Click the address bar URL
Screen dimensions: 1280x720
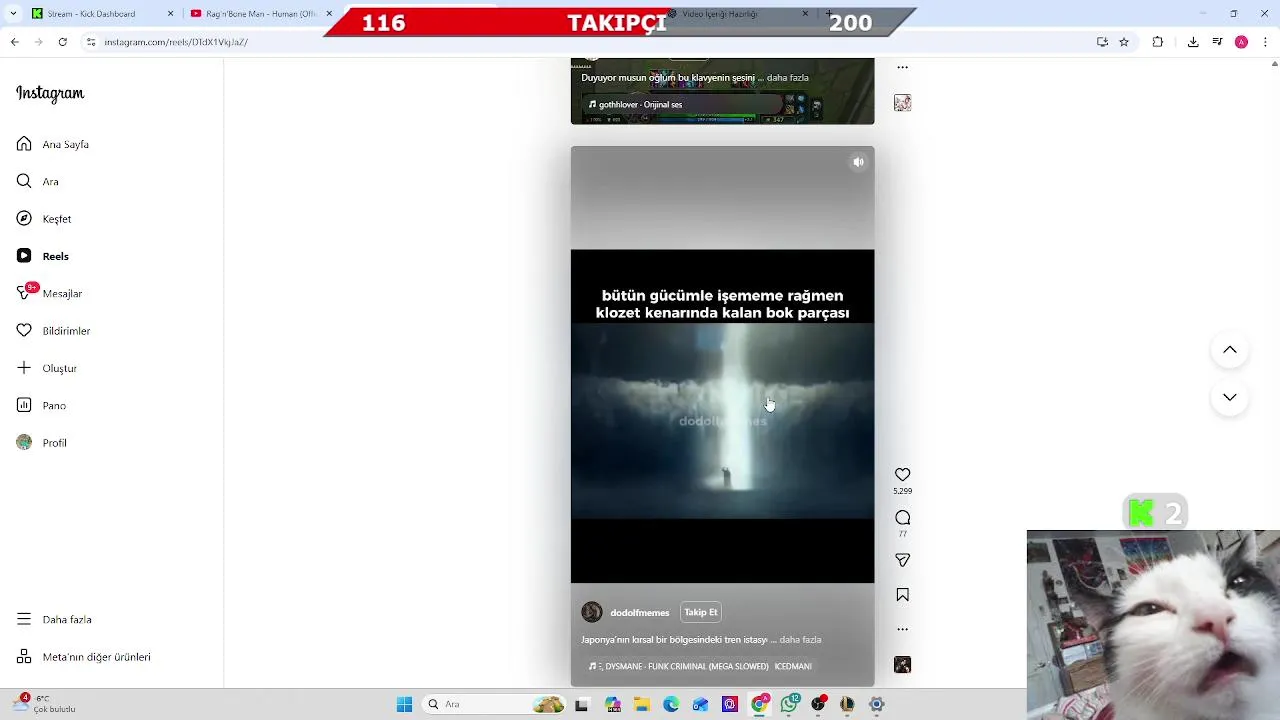tap(176, 42)
